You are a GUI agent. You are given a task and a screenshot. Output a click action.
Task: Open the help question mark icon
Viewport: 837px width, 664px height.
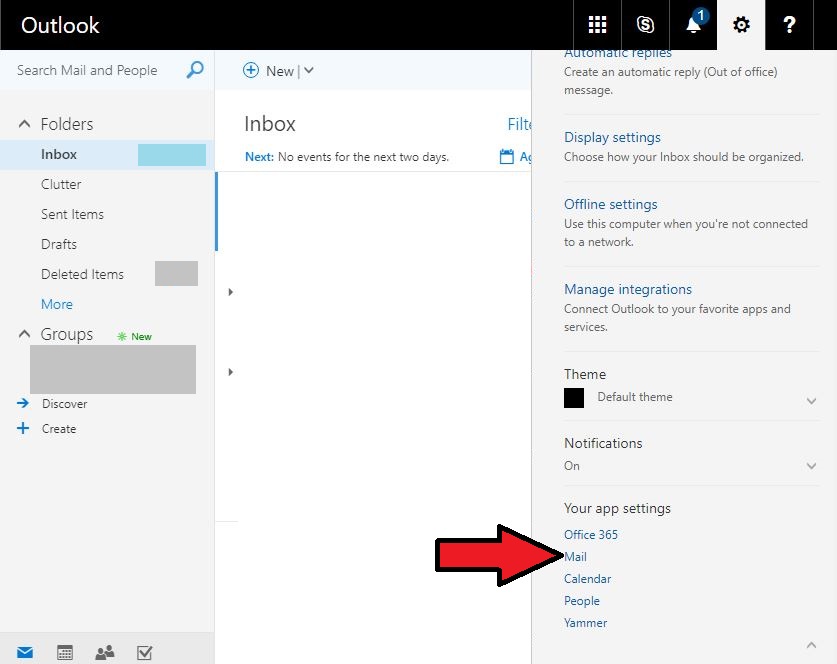789,25
